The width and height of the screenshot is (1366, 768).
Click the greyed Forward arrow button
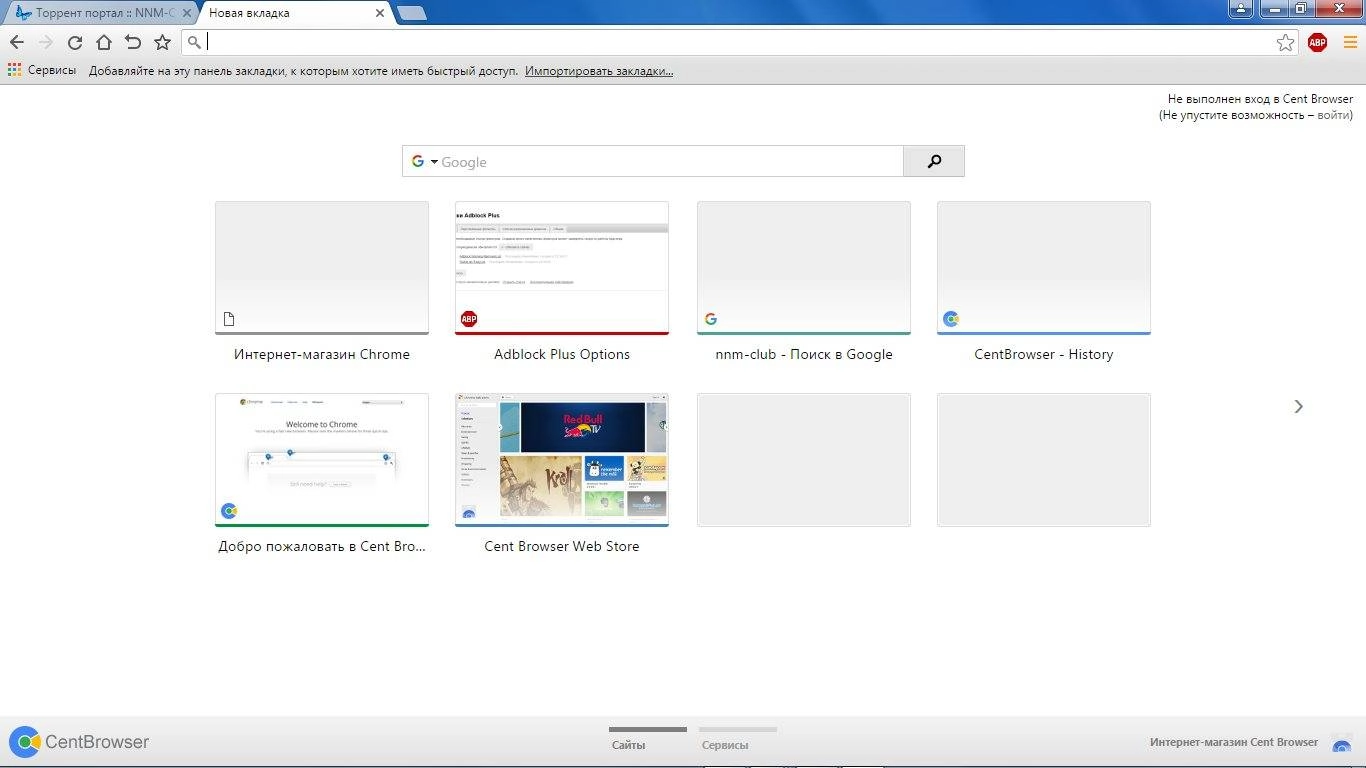[x=45, y=42]
